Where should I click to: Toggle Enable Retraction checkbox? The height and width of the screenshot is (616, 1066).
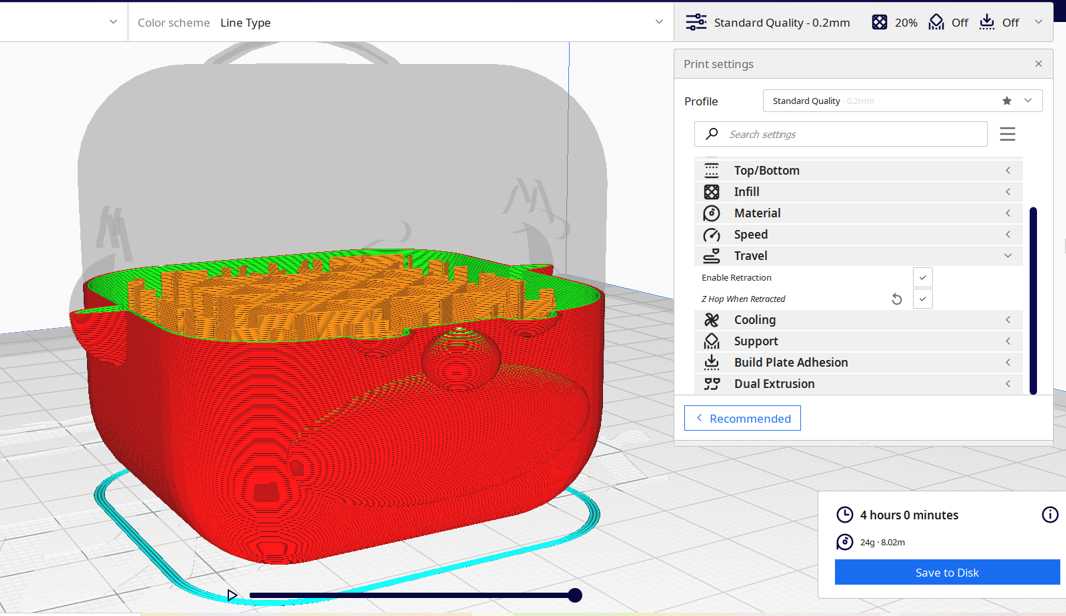[922, 278]
